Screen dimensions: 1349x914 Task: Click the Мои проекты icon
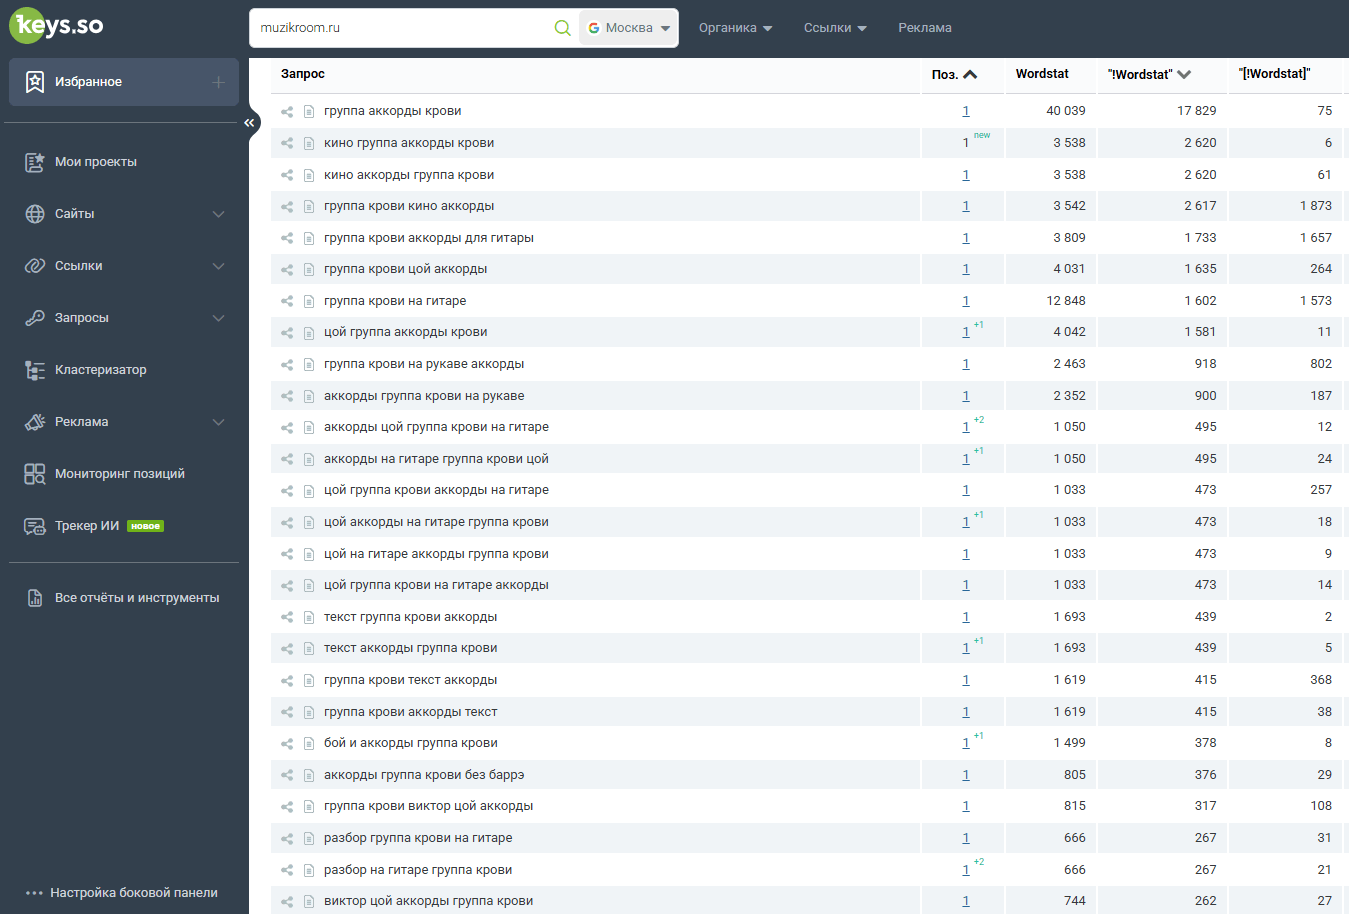[x=35, y=162]
